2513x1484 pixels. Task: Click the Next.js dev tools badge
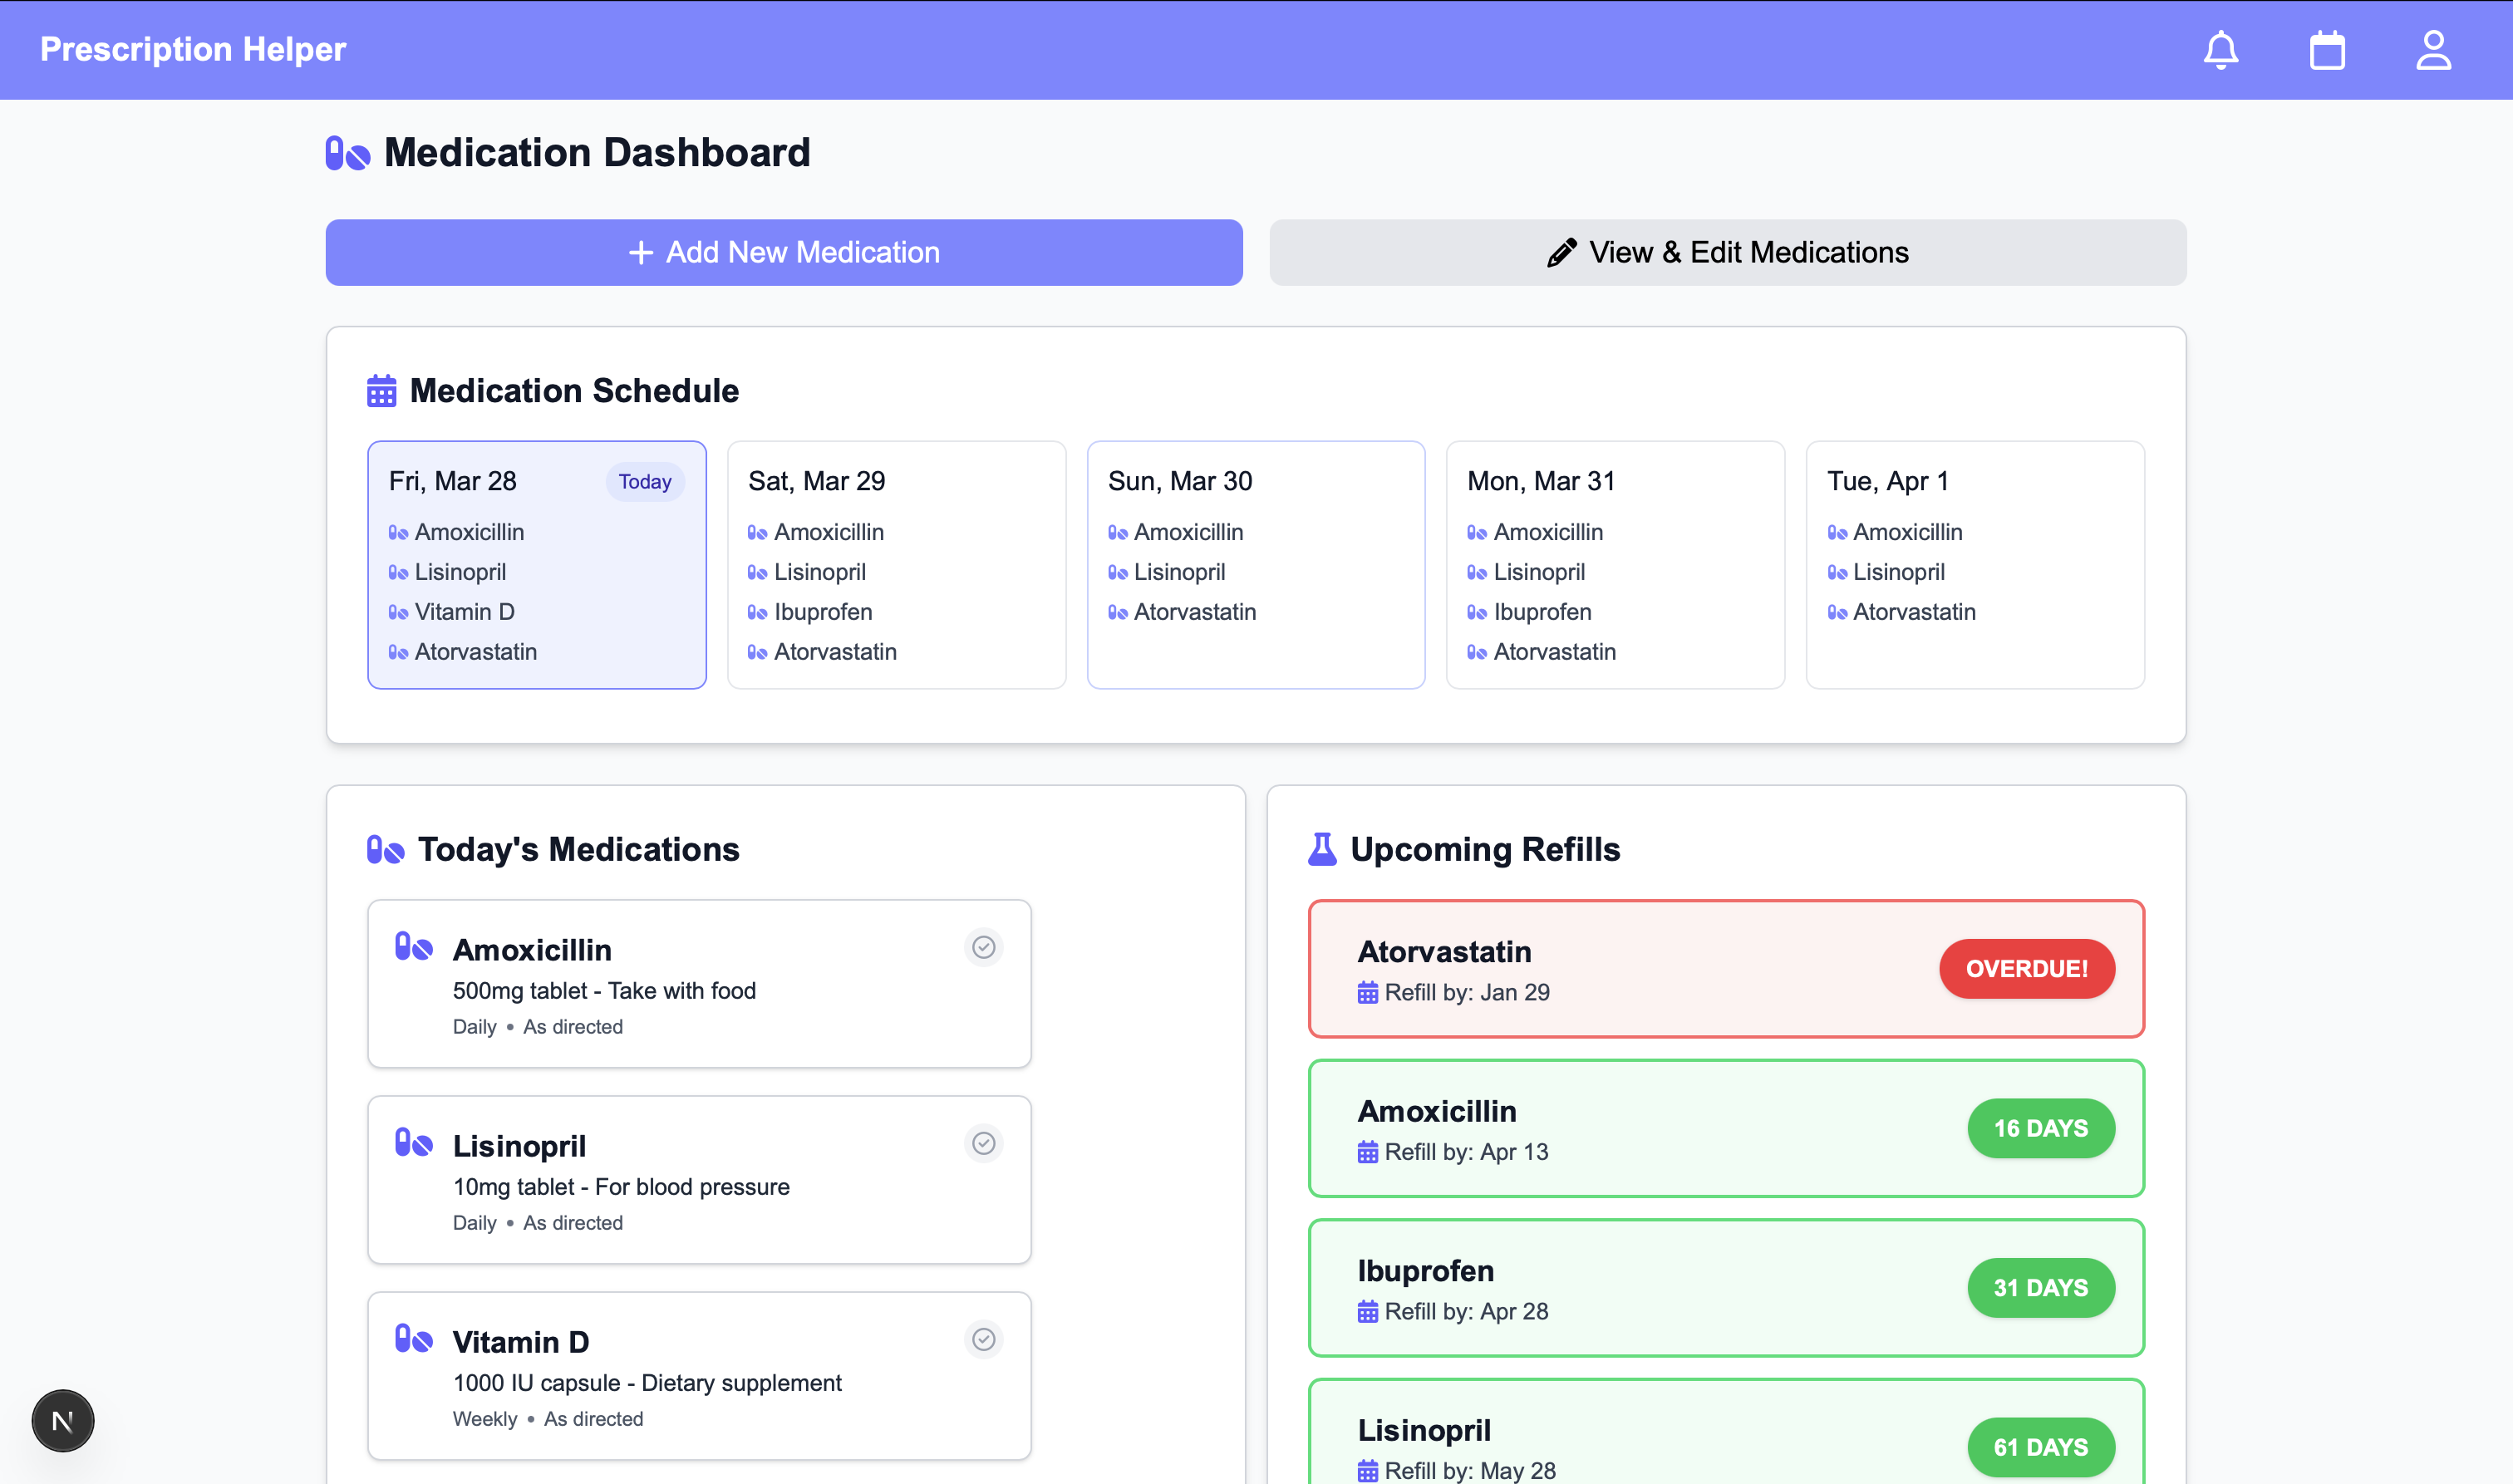click(x=62, y=1420)
